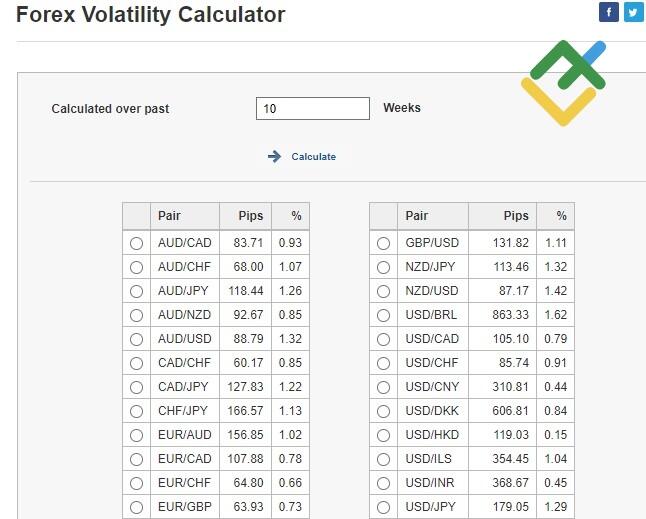Click the Facebook share icon
This screenshot has height=519, width=646.
[608, 12]
